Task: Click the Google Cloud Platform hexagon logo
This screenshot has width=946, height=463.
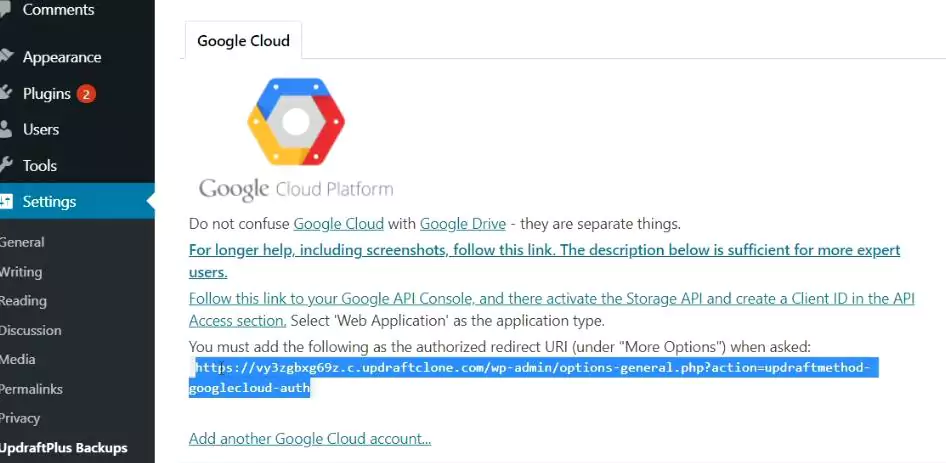Action: click(x=296, y=121)
